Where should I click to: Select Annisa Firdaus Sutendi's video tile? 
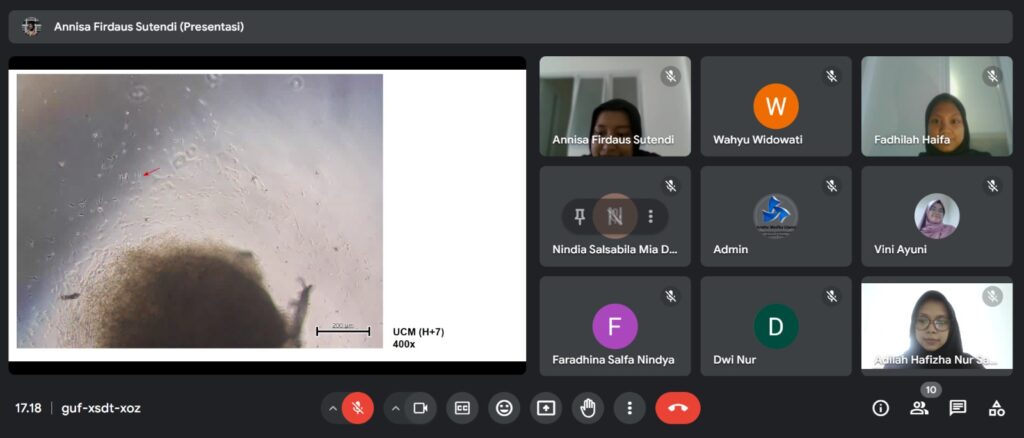[615, 106]
